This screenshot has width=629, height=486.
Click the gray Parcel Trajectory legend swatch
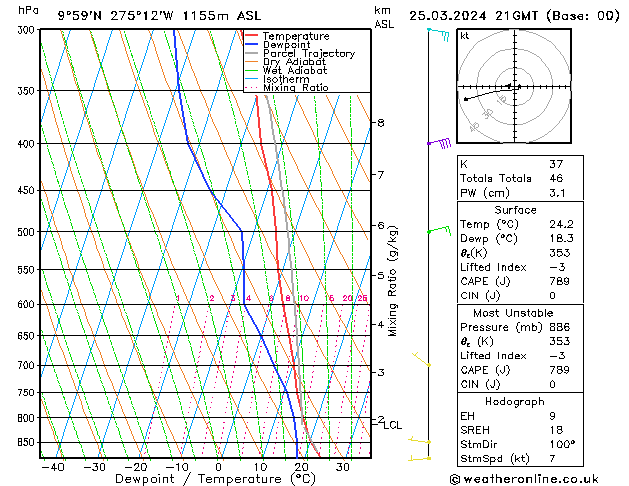pos(252,53)
